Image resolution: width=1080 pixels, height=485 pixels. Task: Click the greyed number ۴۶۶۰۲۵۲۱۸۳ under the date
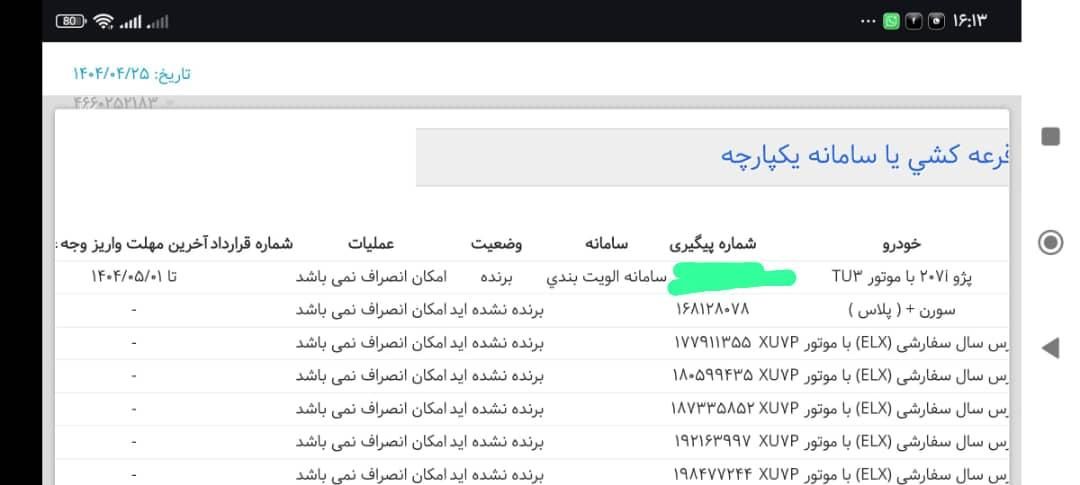click(115, 103)
